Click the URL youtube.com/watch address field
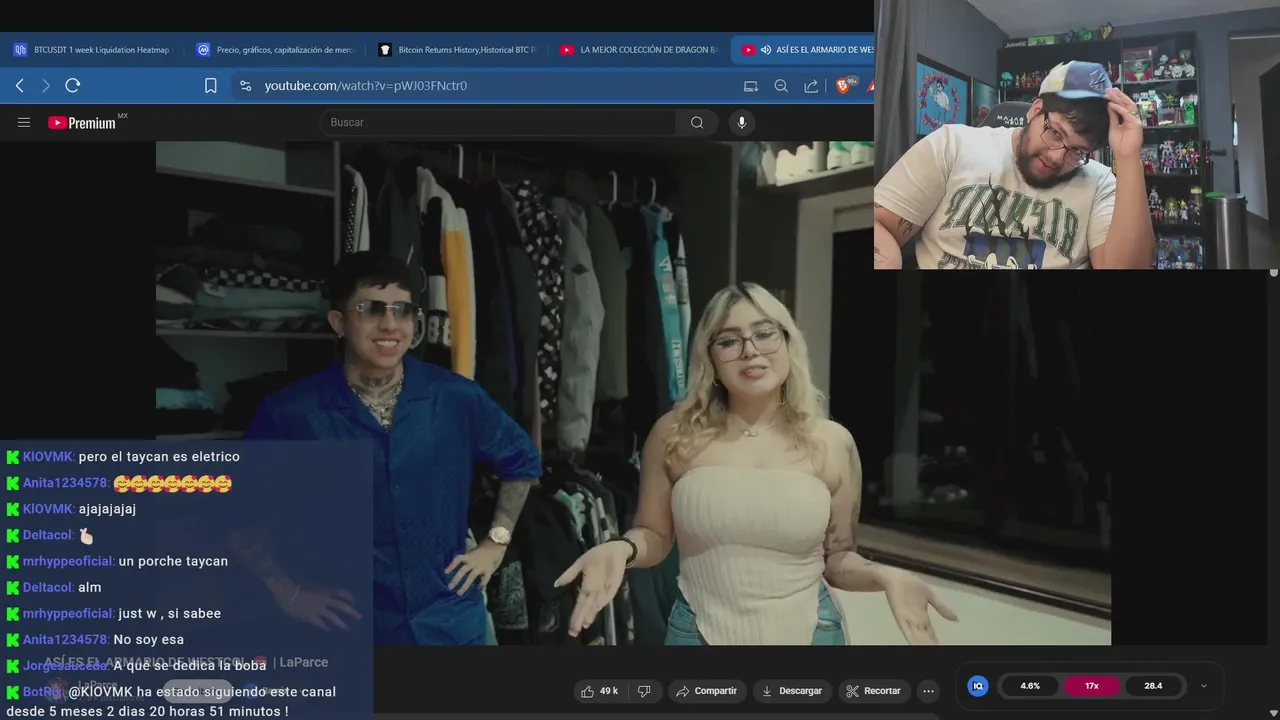 coord(365,86)
